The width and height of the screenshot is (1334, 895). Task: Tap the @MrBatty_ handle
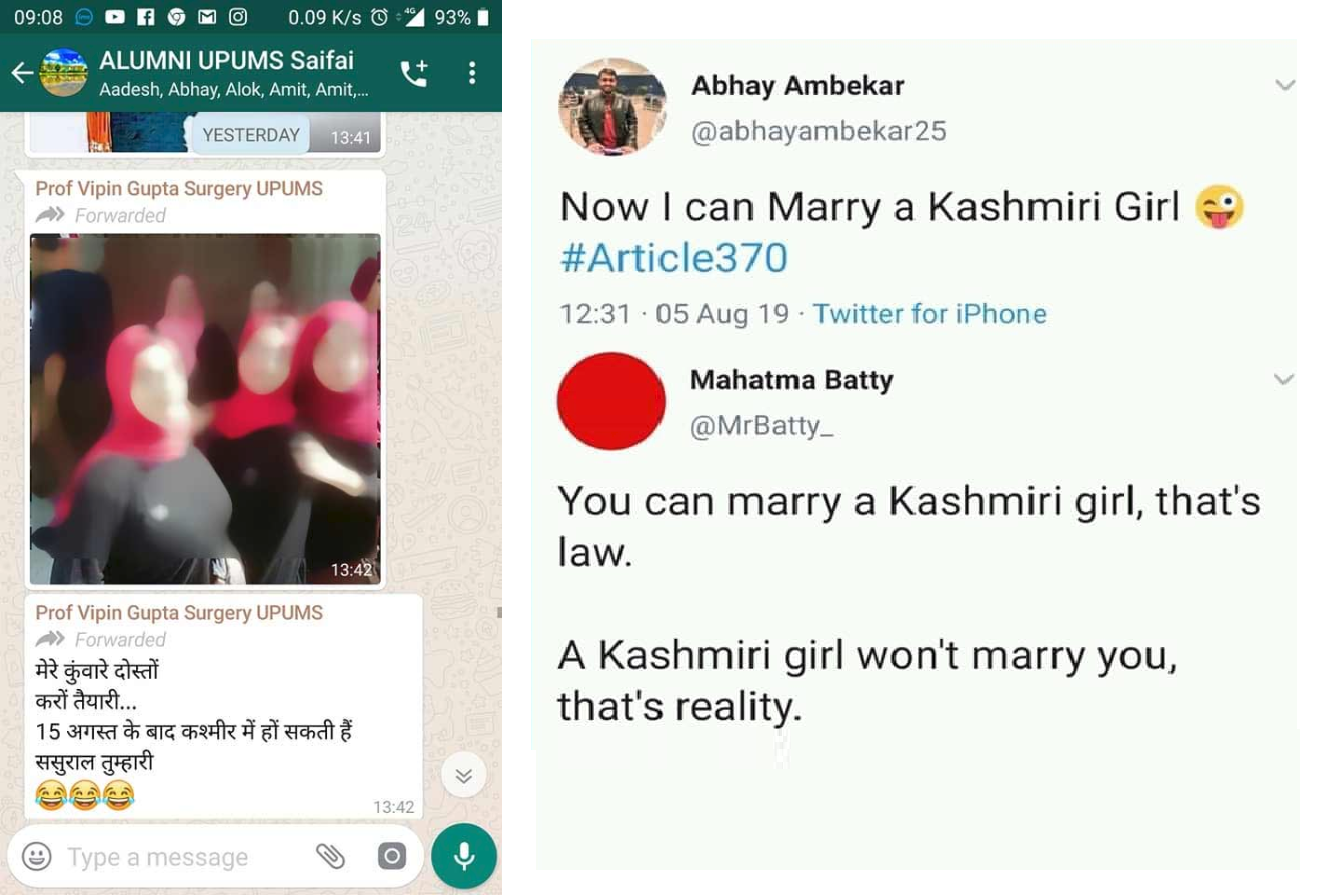(761, 427)
